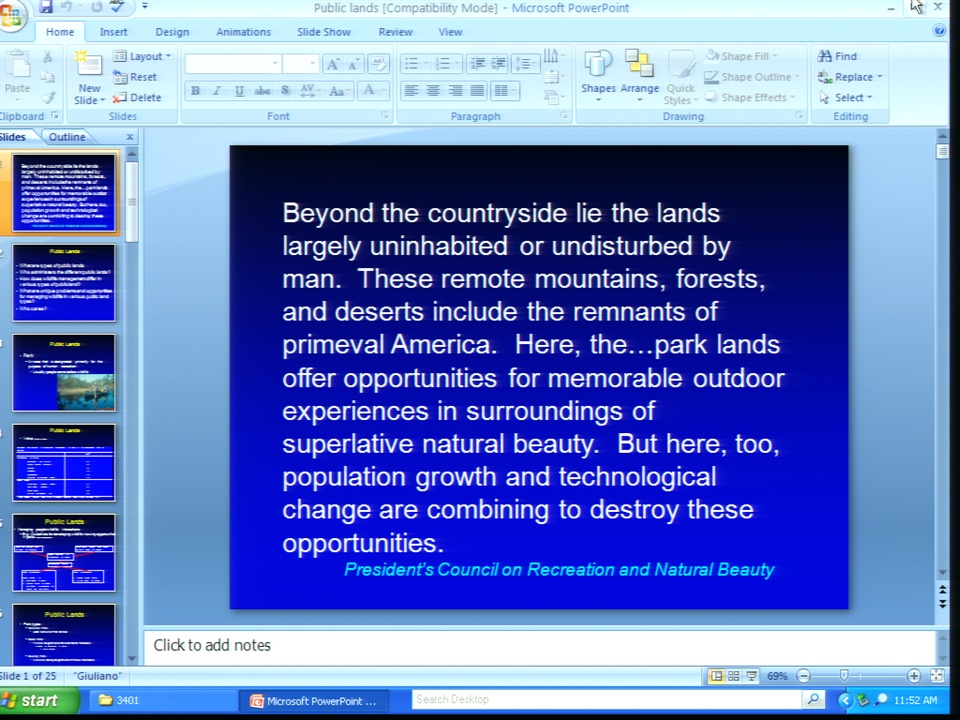Toggle Italic formatting
This screenshot has width=960, height=720.
pyautogui.click(x=217, y=91)
